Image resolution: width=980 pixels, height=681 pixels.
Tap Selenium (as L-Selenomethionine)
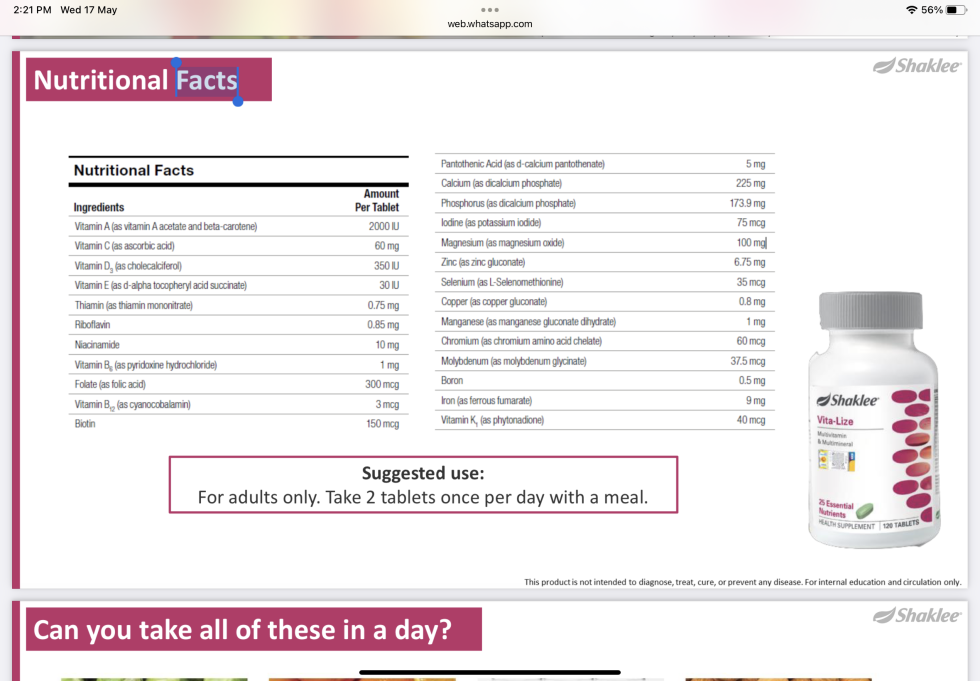(x=502, y=282)
